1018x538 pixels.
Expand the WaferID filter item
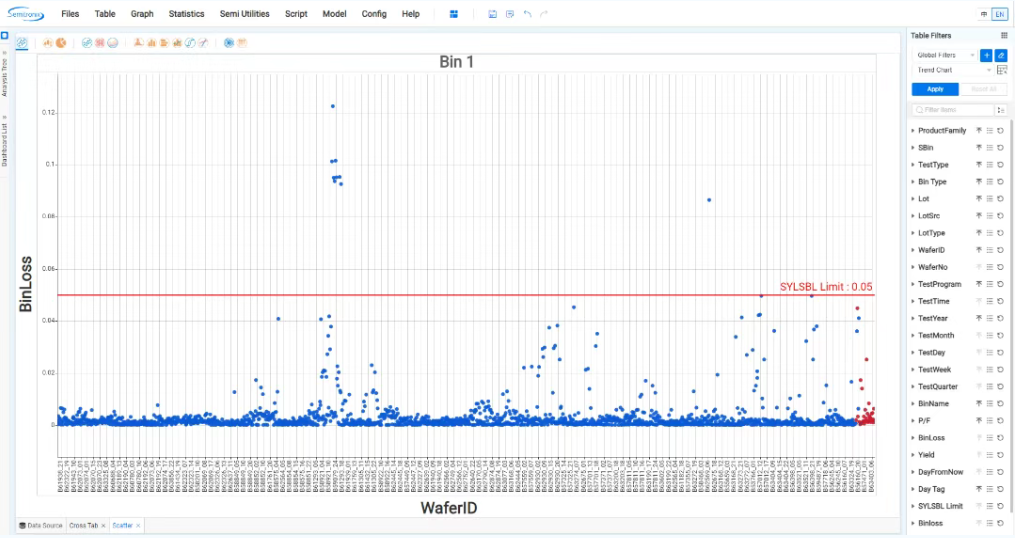913,250
